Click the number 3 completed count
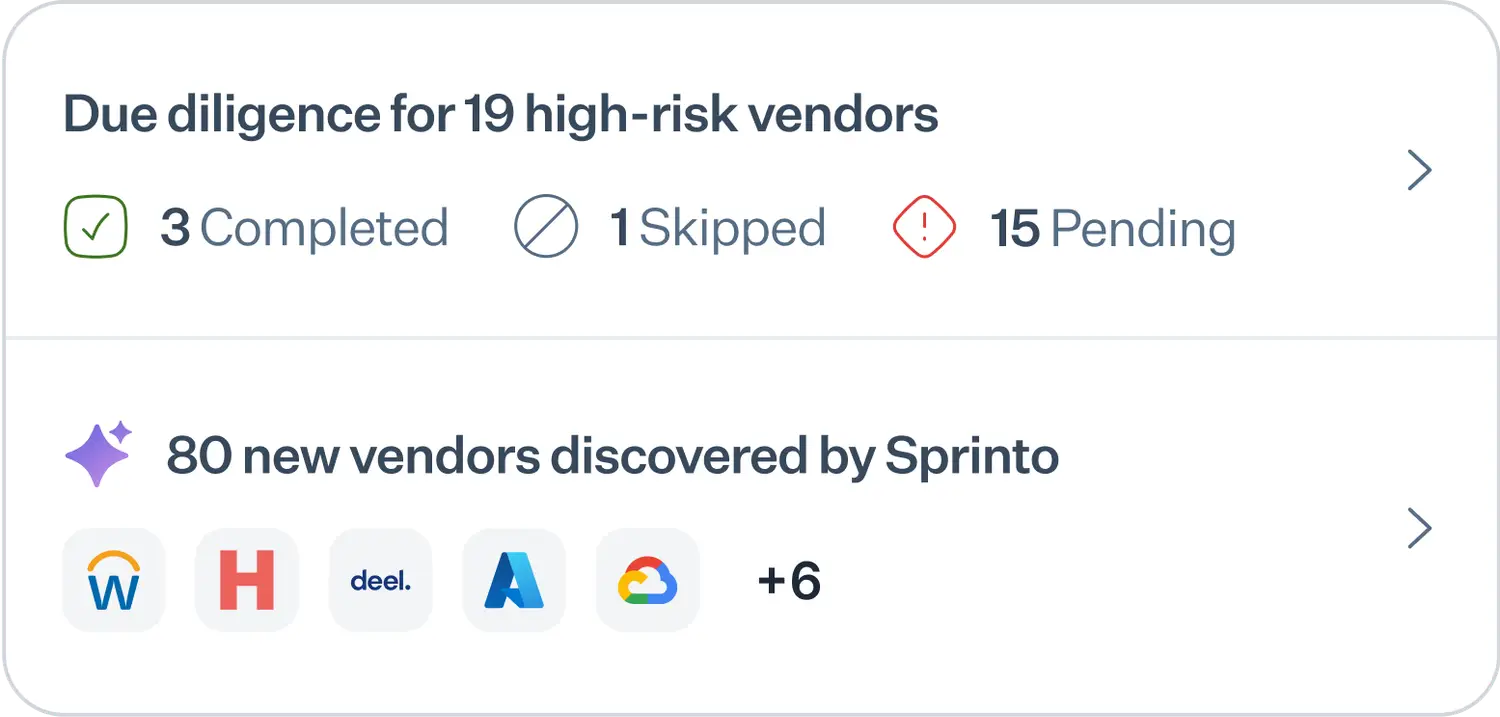This screenshot has width=1500, height=717. [175, 229]
